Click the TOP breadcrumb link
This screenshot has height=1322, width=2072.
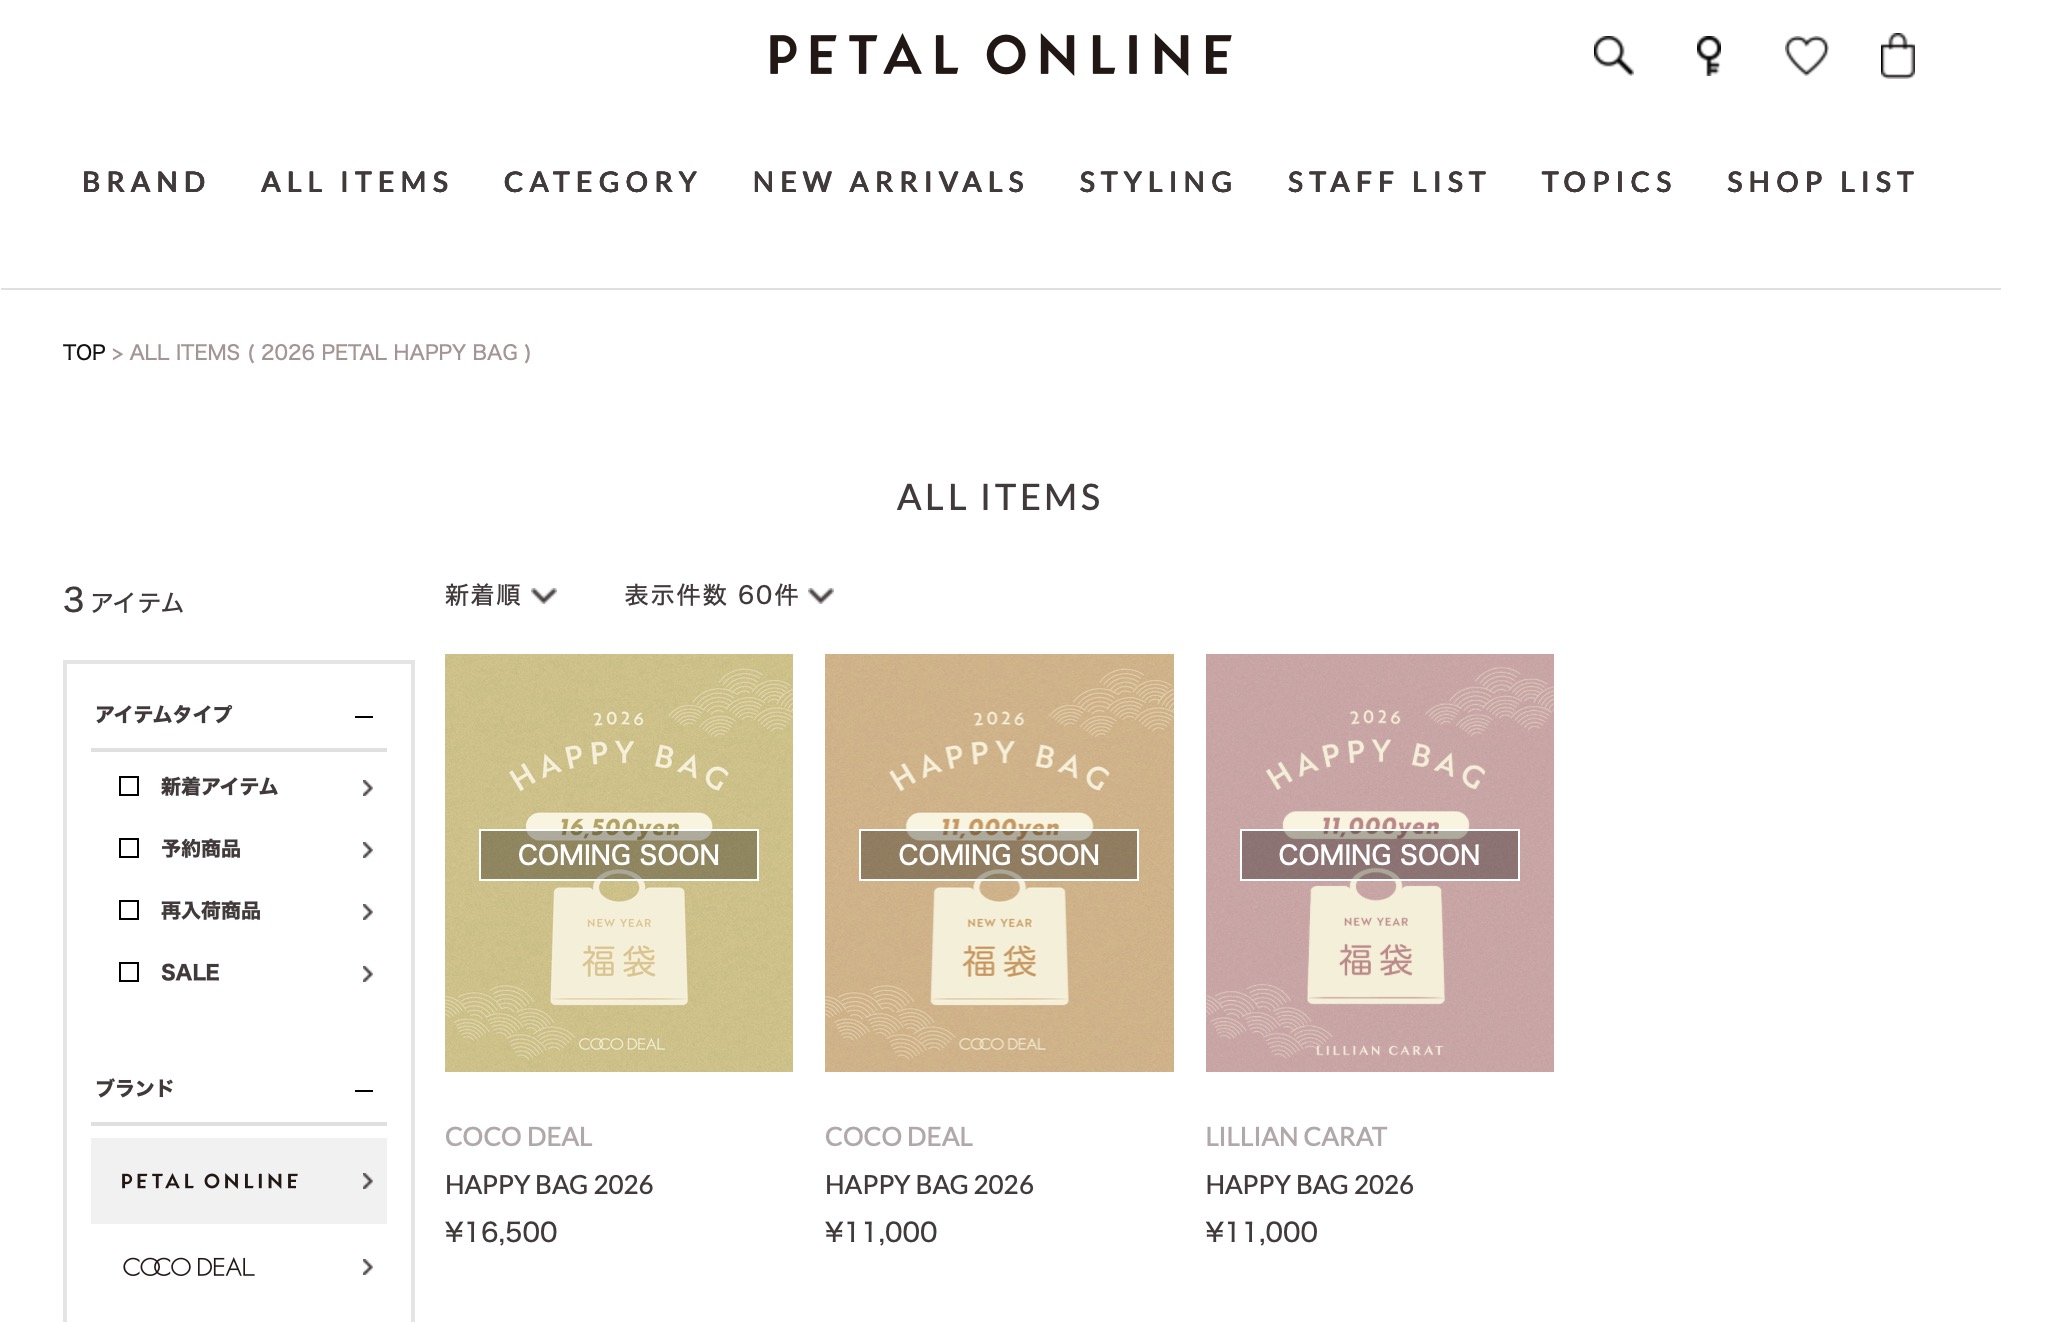(84, 353)
